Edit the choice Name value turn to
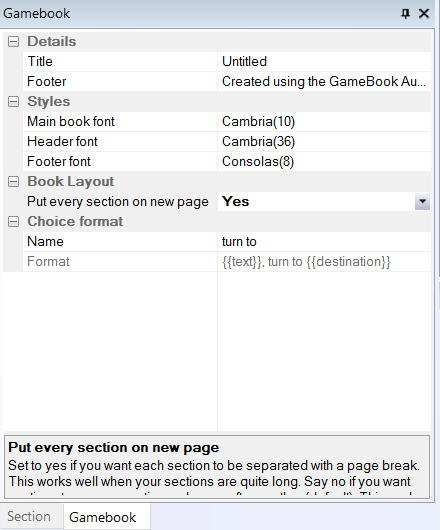The width and height of the screenshot is (440, 530). 324,241
